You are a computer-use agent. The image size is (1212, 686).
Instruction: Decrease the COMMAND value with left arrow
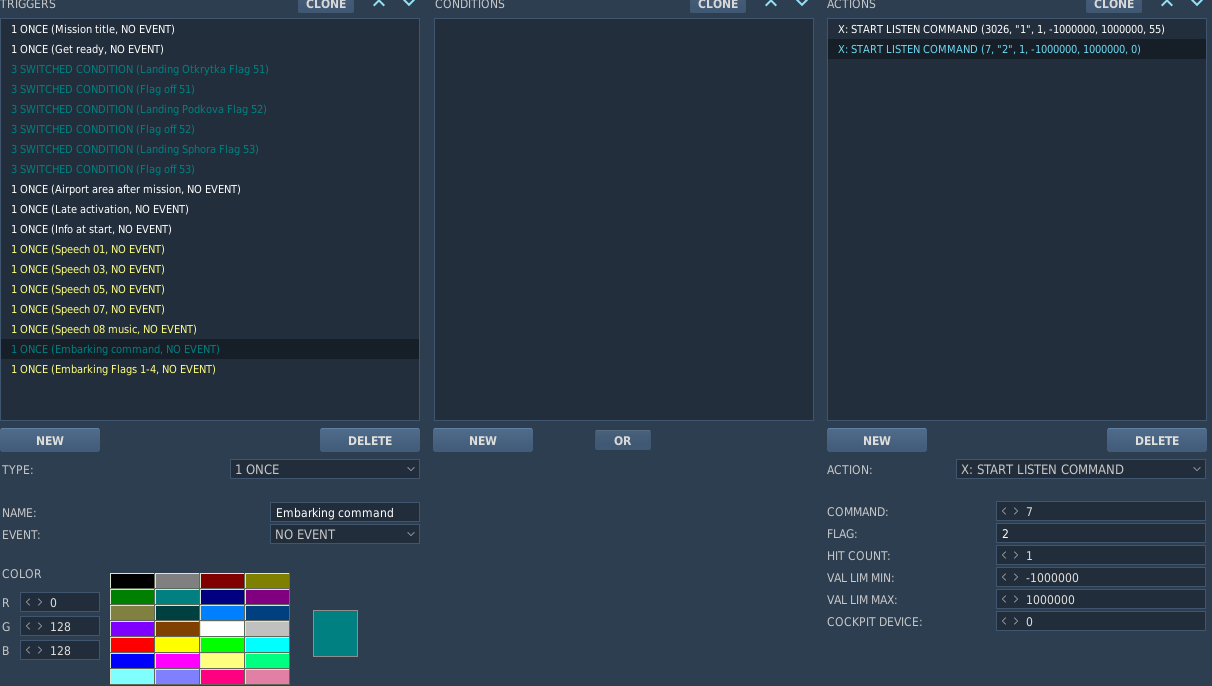(1004, 512)
